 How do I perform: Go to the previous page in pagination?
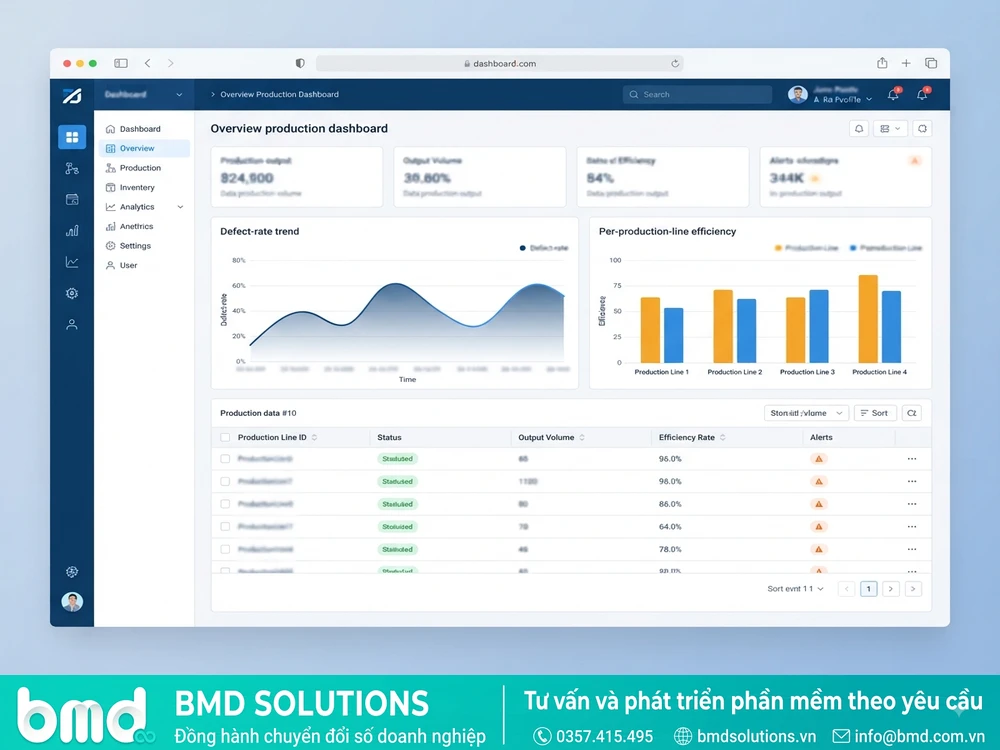click(x=846, y=589)
